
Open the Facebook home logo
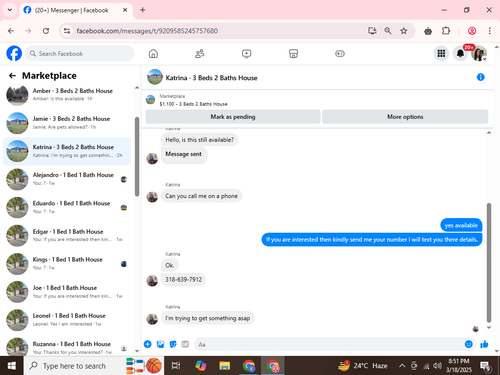[14, 53]
